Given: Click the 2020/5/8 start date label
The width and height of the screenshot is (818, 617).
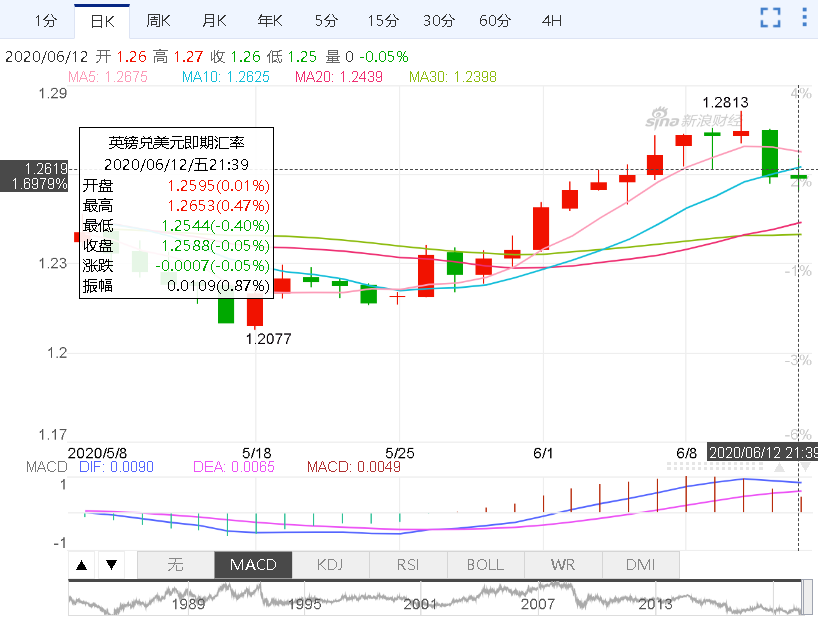Looking at the screenshot, I should coord(97,453).
